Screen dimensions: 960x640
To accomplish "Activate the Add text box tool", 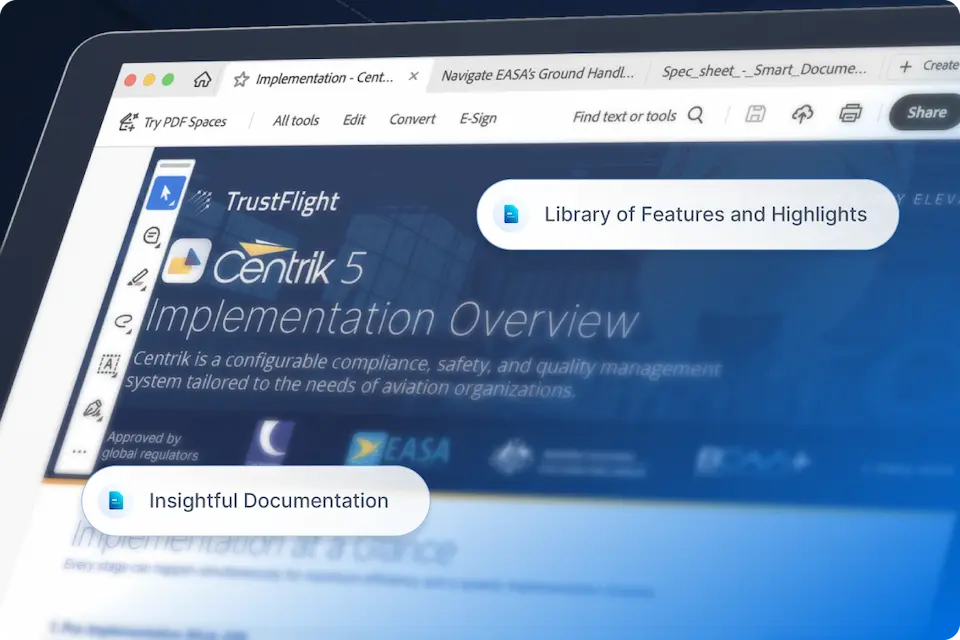I will pos(108,364).
